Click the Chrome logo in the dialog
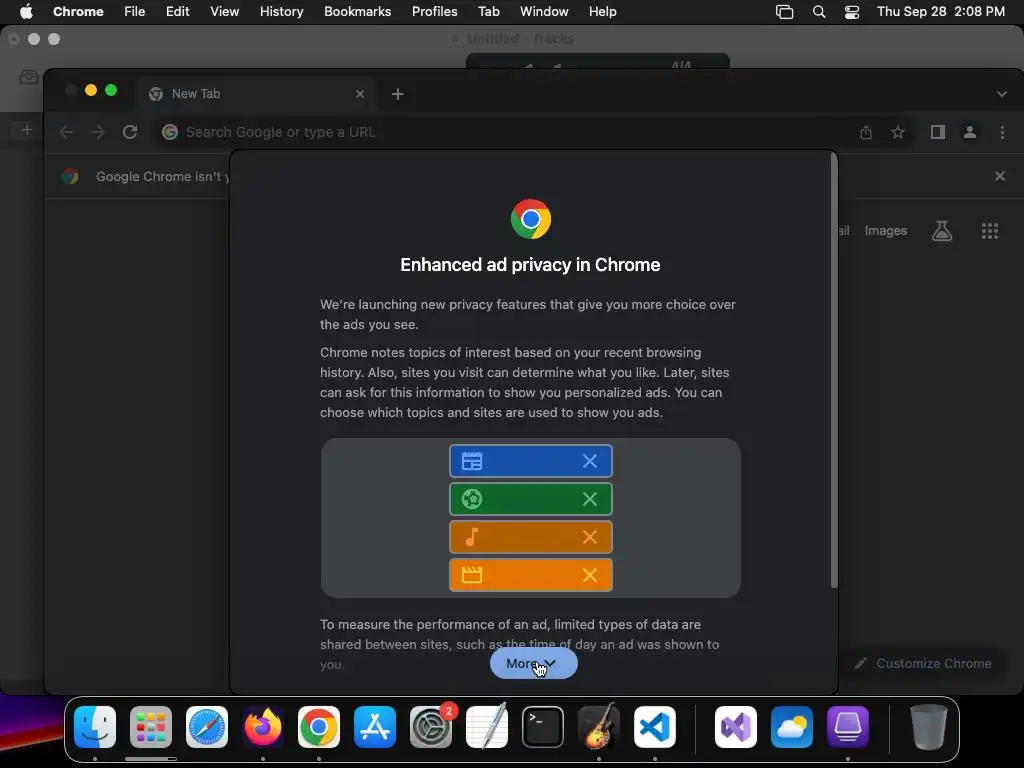 [530, 219]
